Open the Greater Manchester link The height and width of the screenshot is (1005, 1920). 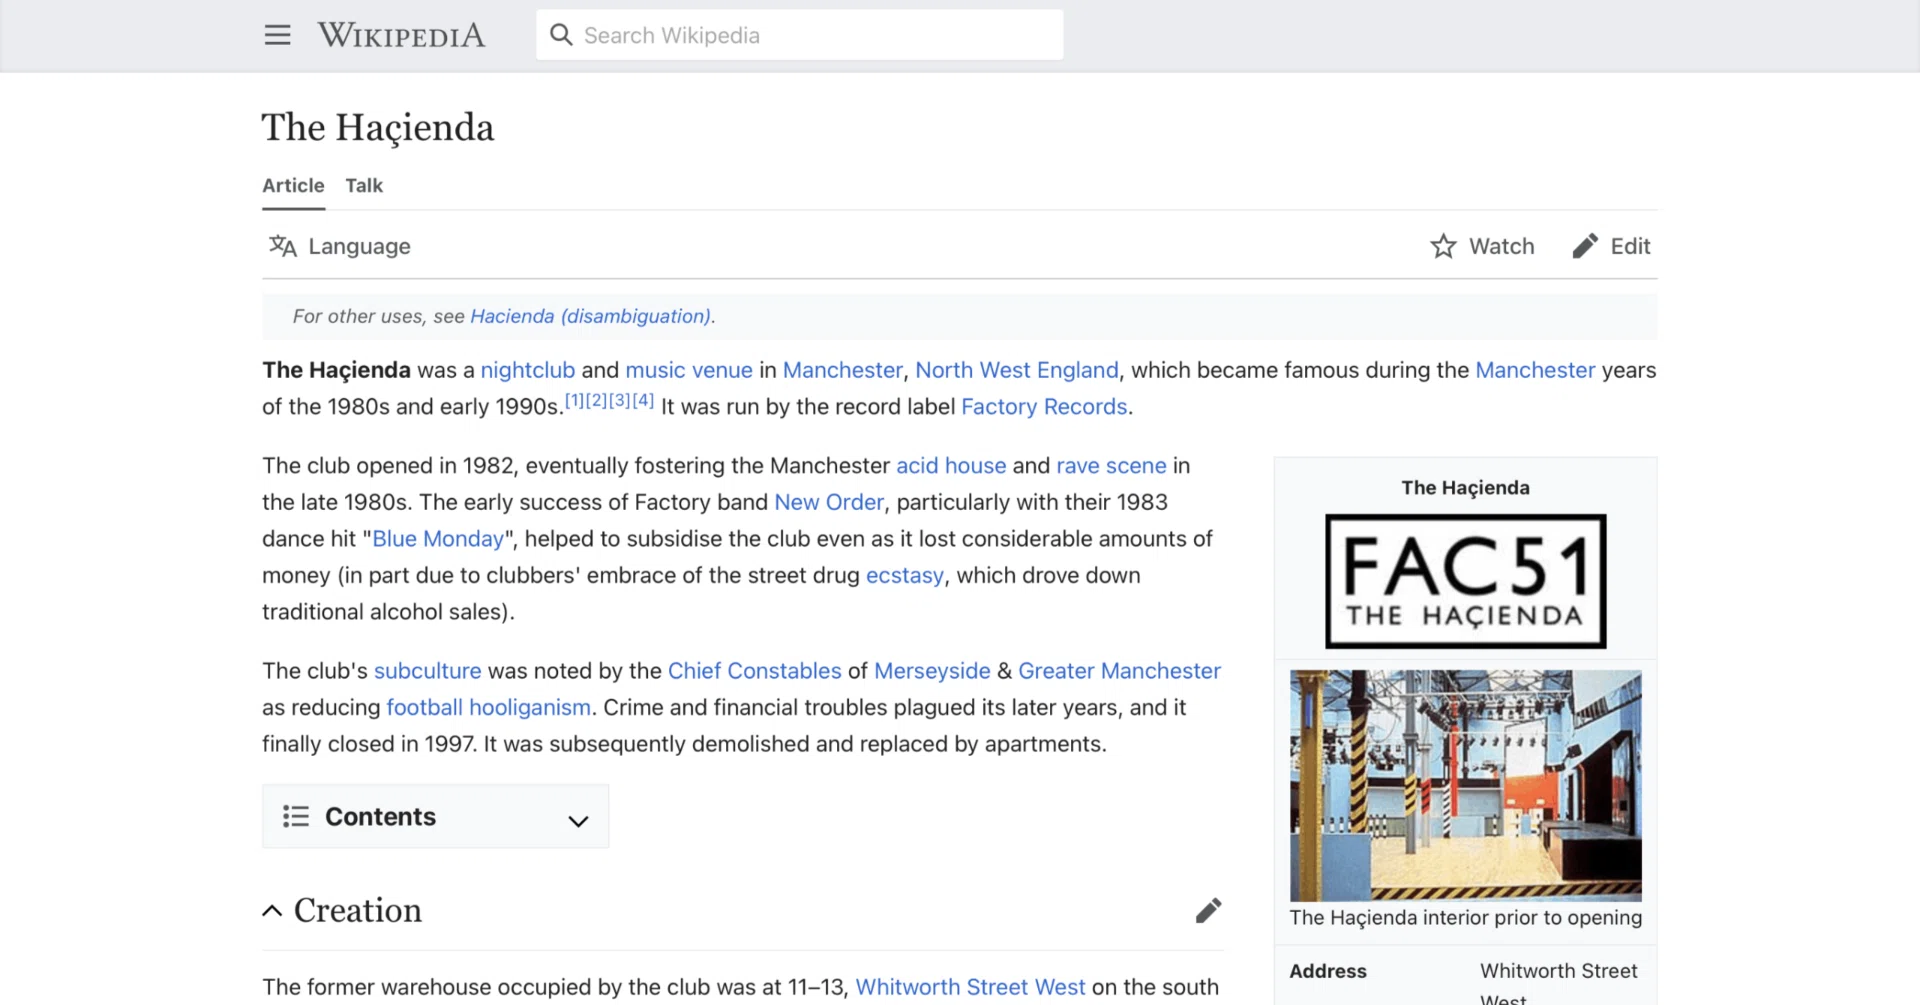pos(1119,670)
